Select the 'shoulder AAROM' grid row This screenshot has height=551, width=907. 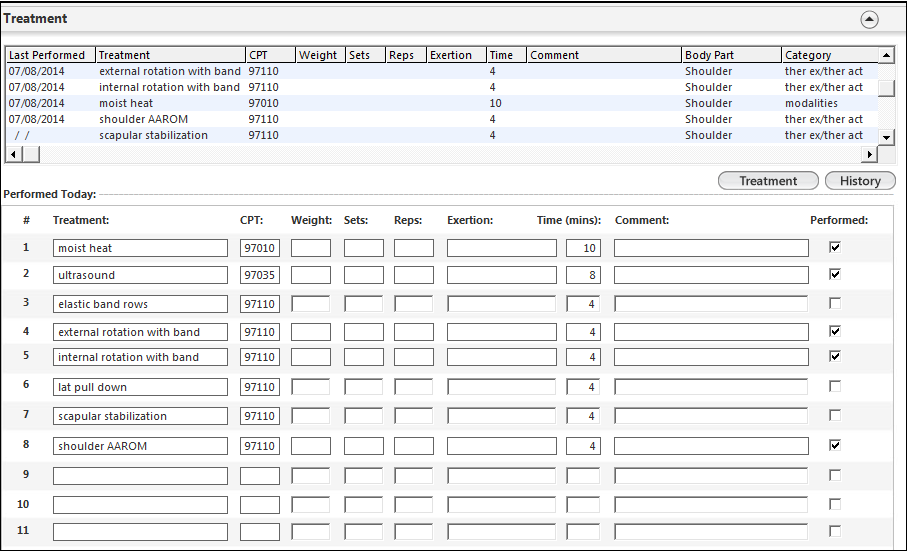pos(442,119)
